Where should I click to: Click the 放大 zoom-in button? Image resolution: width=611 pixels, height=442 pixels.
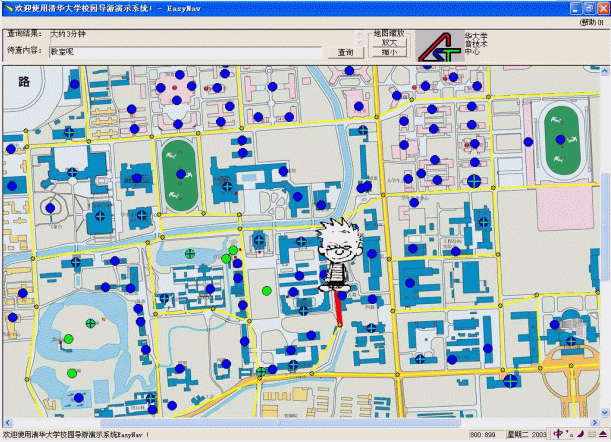coord(390,42)
